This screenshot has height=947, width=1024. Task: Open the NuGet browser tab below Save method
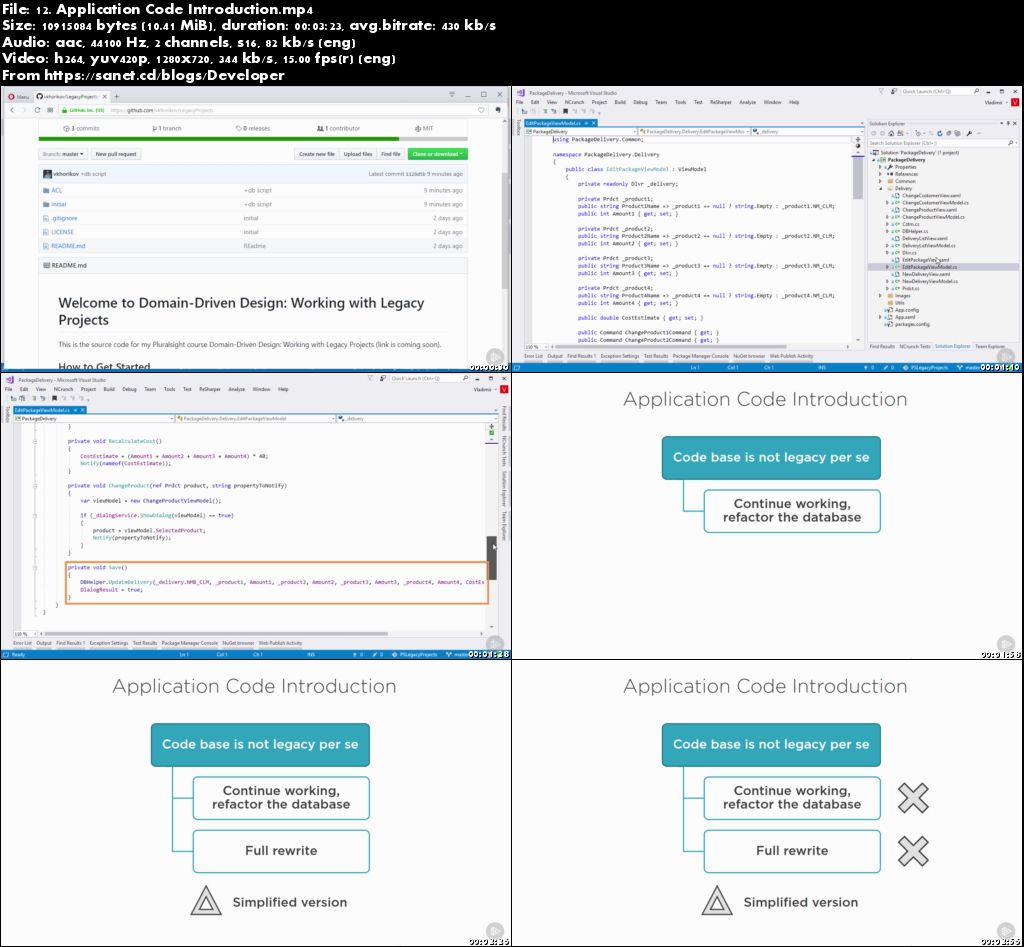(x=238, y=643)
